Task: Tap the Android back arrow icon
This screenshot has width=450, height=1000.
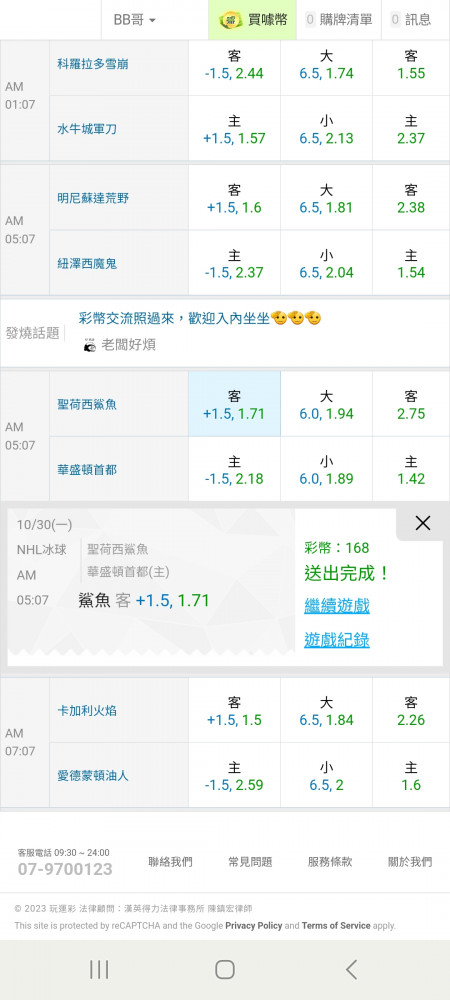Action: [351, 969]
